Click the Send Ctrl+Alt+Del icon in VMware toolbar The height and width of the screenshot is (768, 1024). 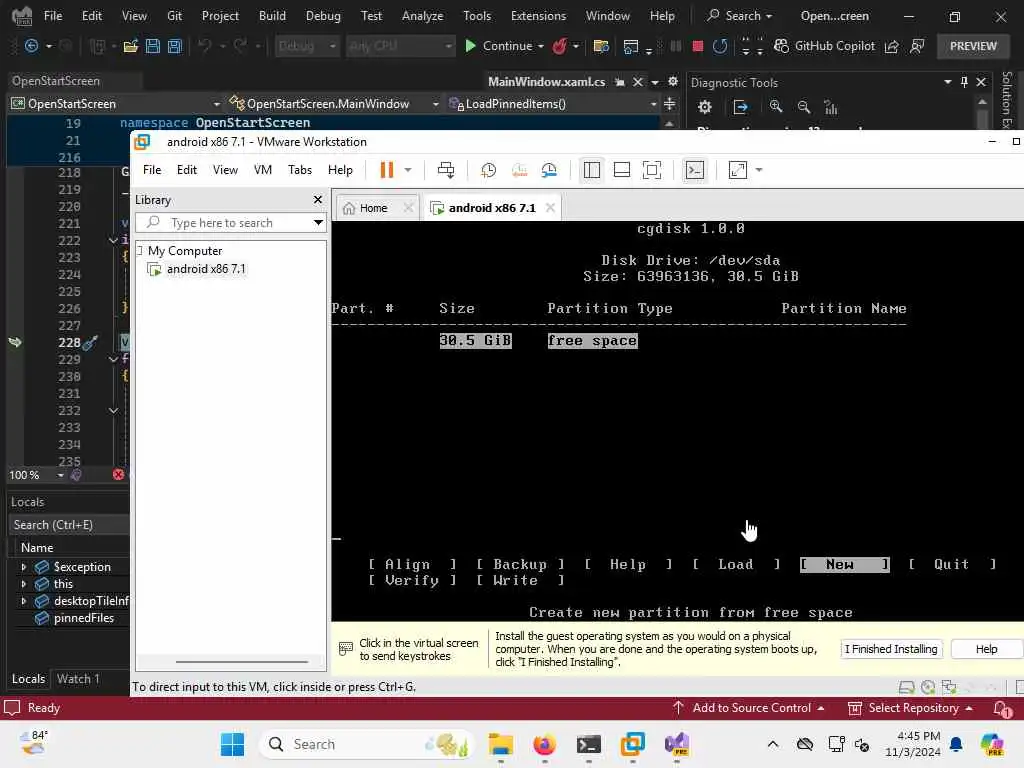pos(446,170)
